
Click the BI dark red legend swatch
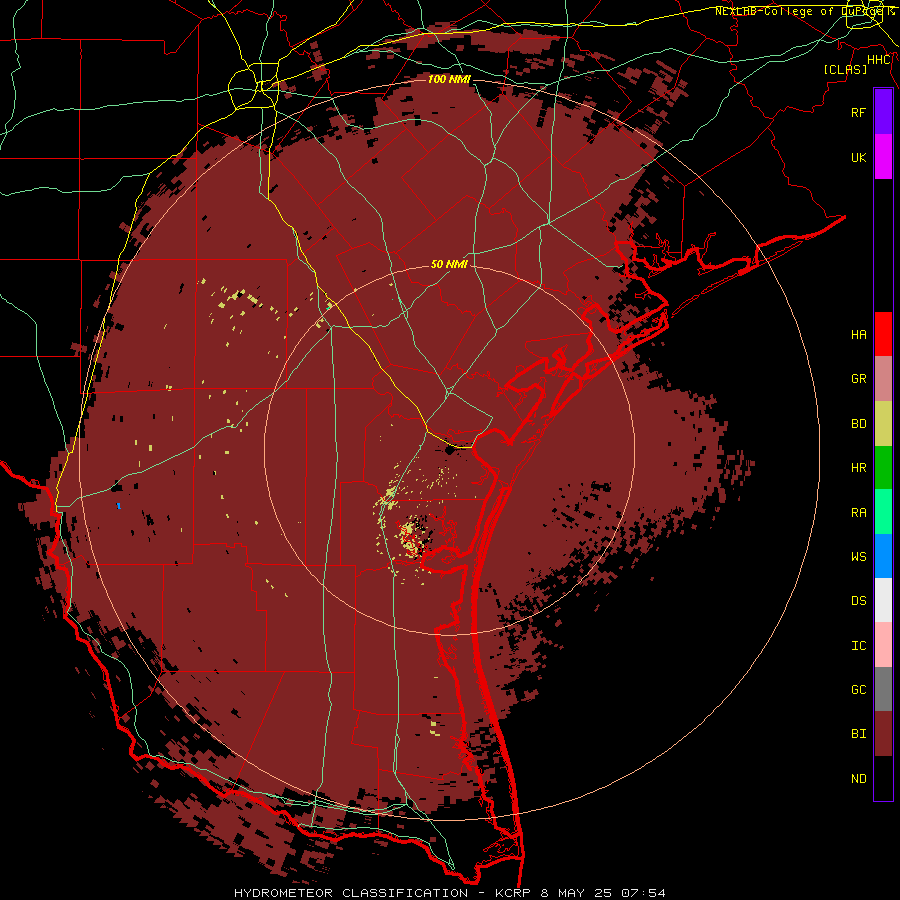883,734
